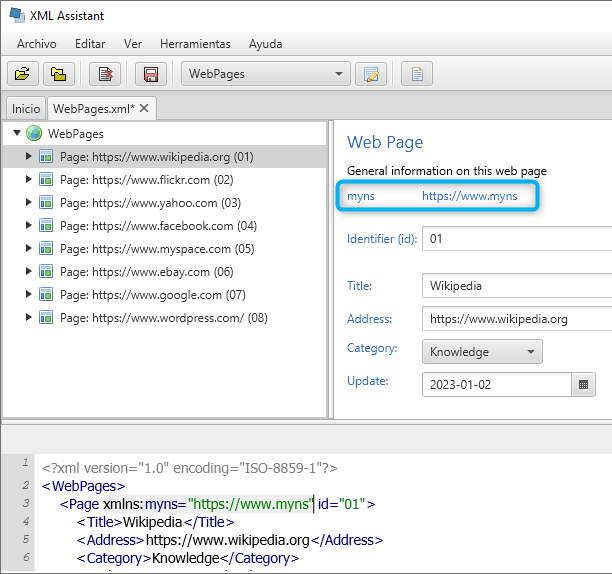Open the calendar picker for Update date
The height and width of the screenshot is (574, 612).
(x=583, y=384)
